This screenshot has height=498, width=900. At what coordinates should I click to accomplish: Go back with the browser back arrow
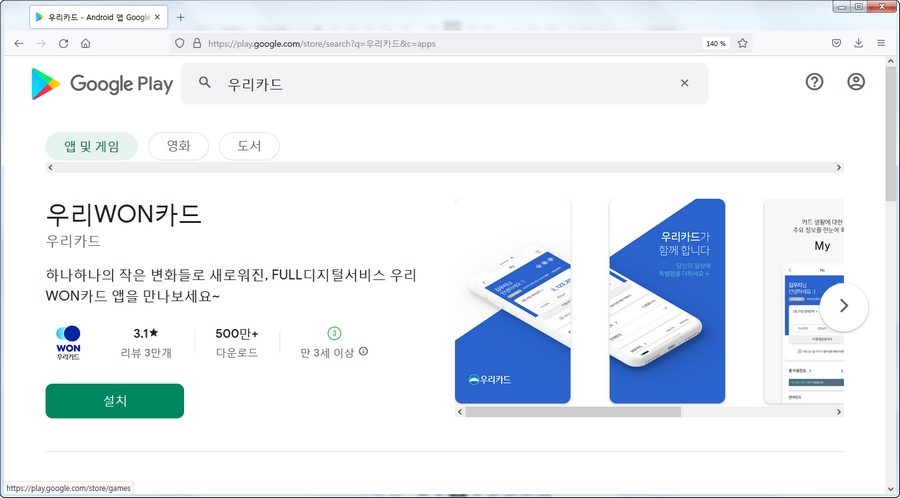pyautogui.click(x=19, y=44)
